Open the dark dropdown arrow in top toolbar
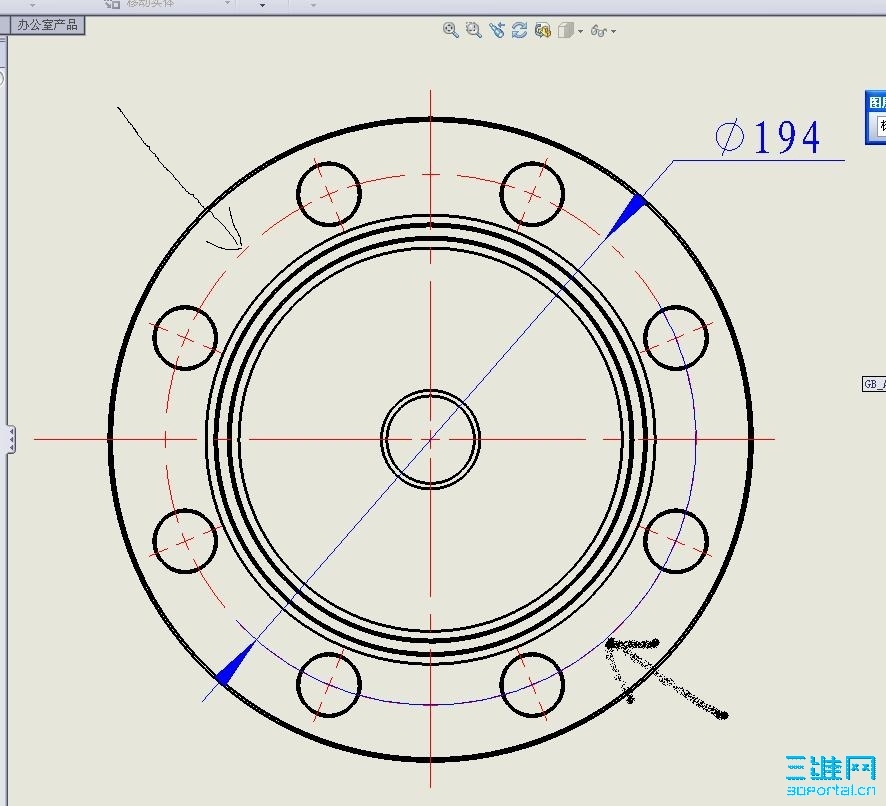This screenshot has width=886, height=806. [262, 5]
